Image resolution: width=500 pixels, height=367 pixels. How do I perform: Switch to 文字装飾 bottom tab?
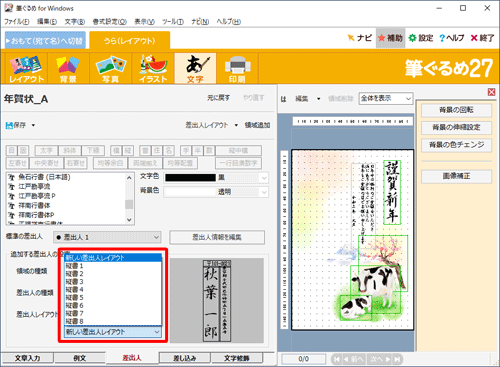236,358
